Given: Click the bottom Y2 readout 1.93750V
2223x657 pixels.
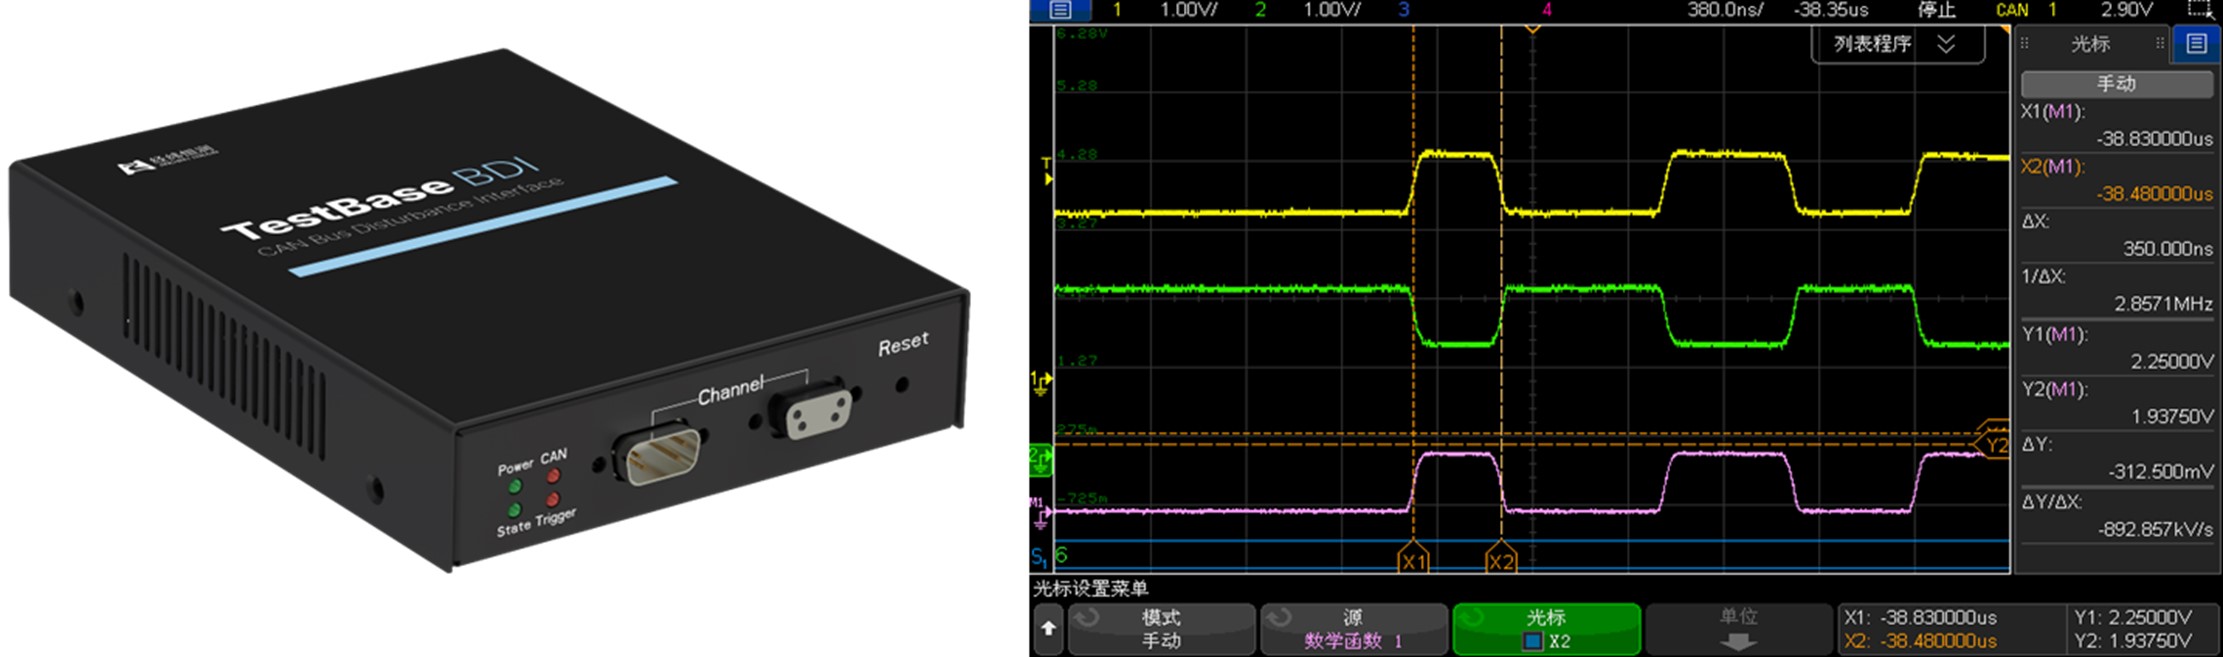Looking at the screenshot, I should [x=2150, y=641].
